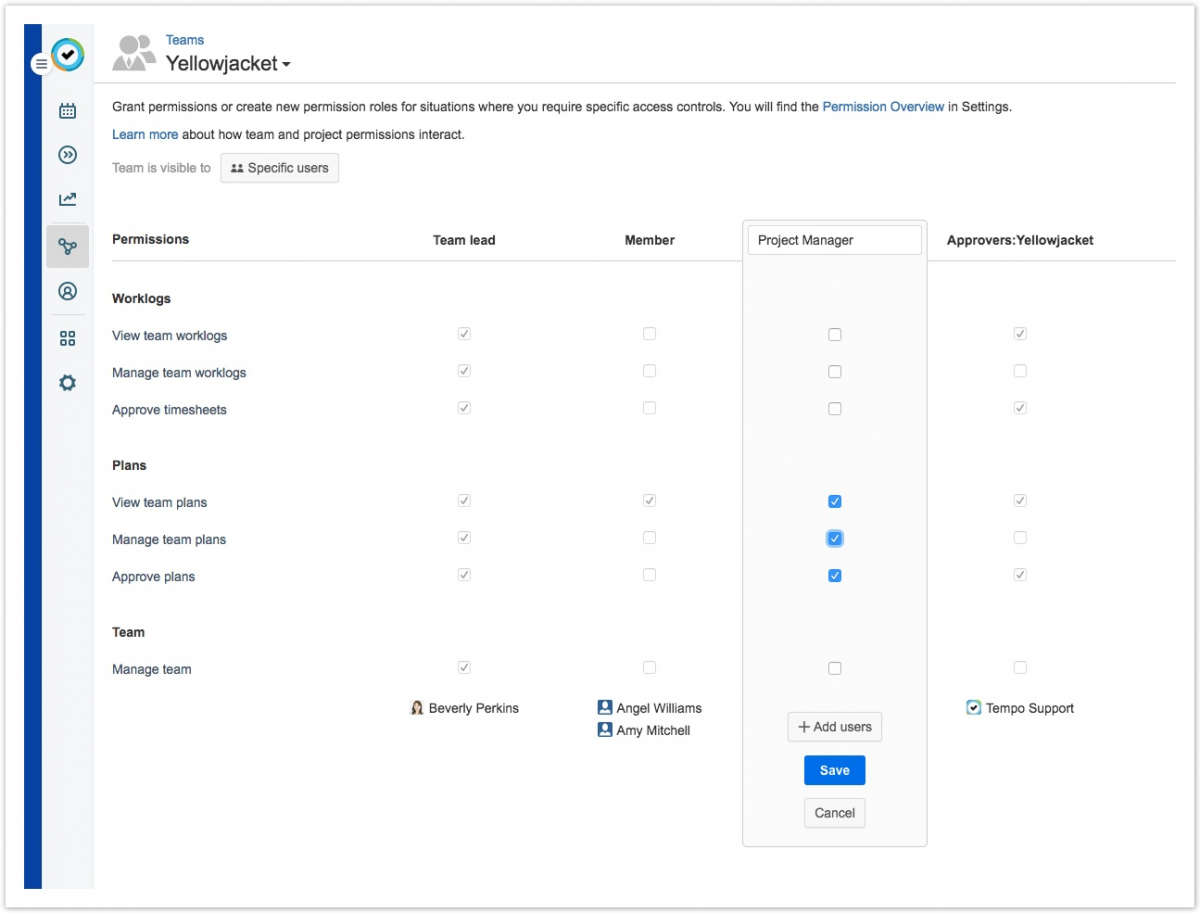Click the Save button

coord(834,770)
